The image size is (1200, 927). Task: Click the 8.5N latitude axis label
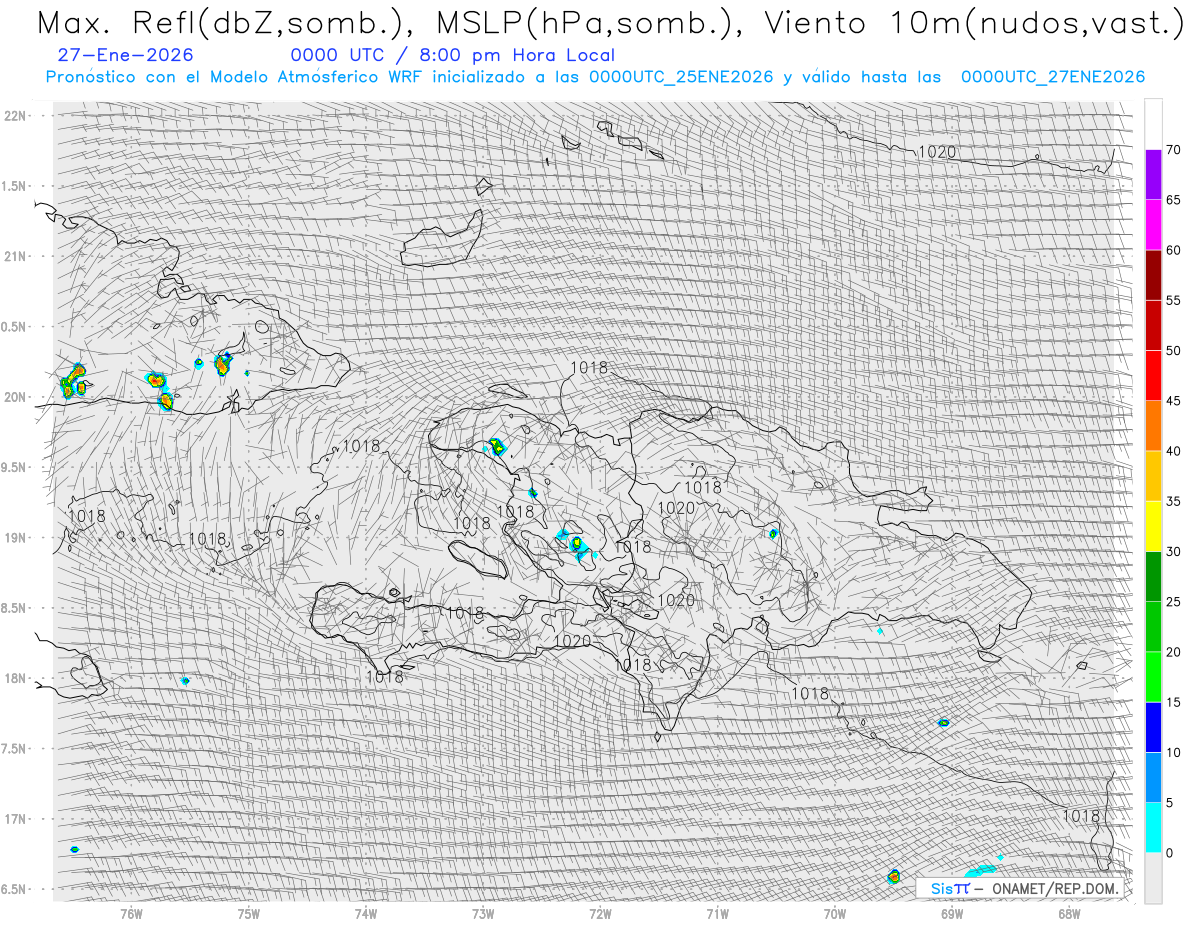click(x=14, y=608)
